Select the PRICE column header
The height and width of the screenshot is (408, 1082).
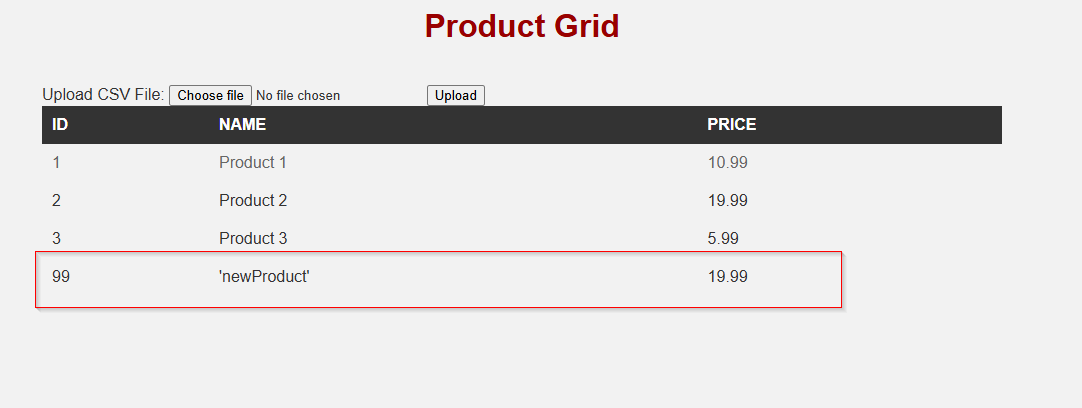tap(731, 124)
